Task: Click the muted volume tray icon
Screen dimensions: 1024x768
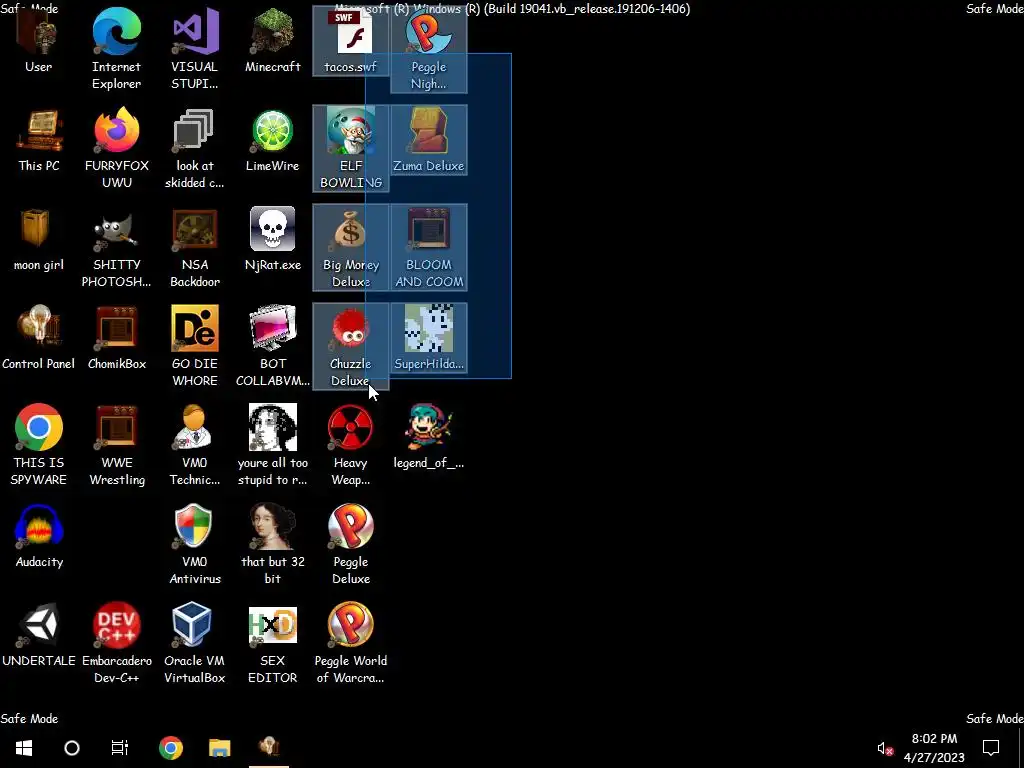Action: (885, 748)
